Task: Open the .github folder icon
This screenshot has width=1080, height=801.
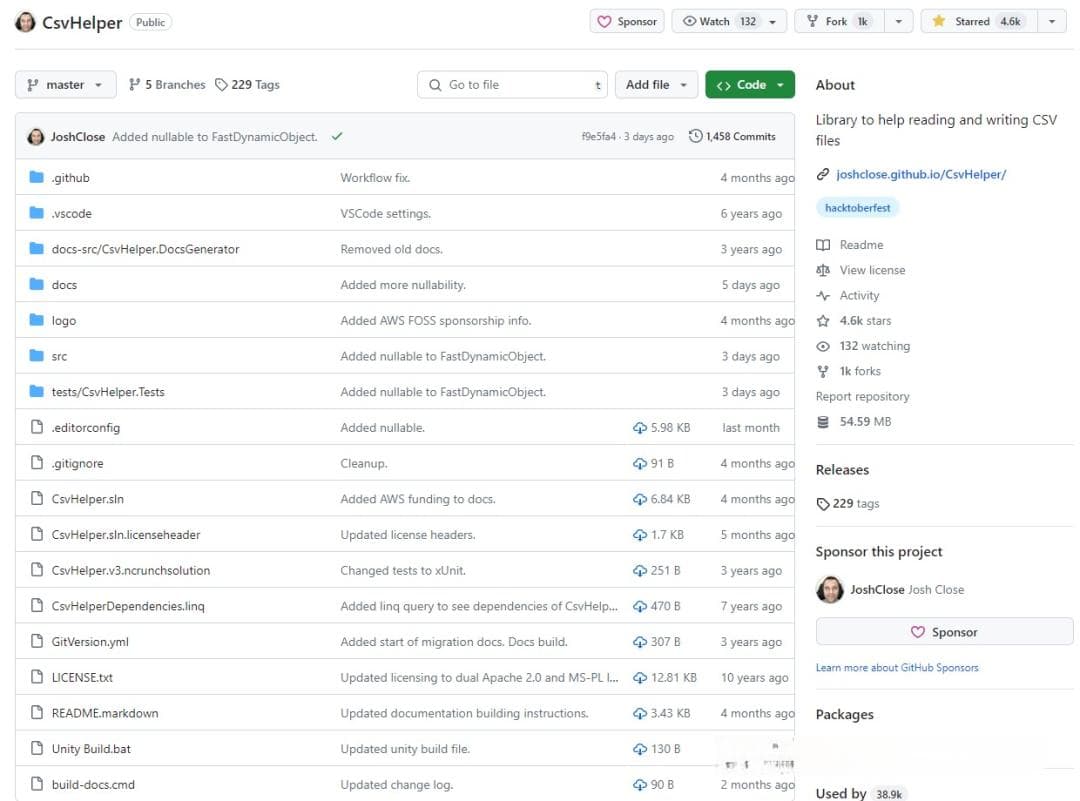Action: click(x=37, y=177)
